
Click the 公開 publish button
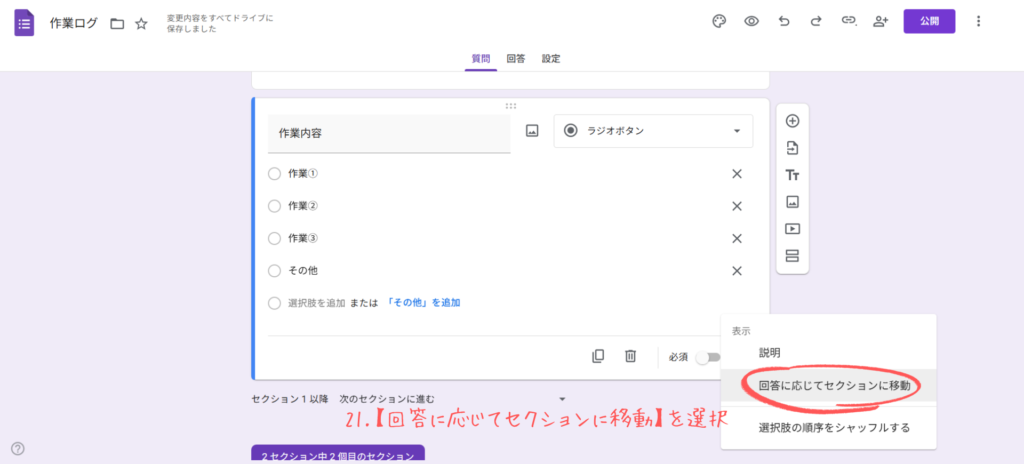929,21
